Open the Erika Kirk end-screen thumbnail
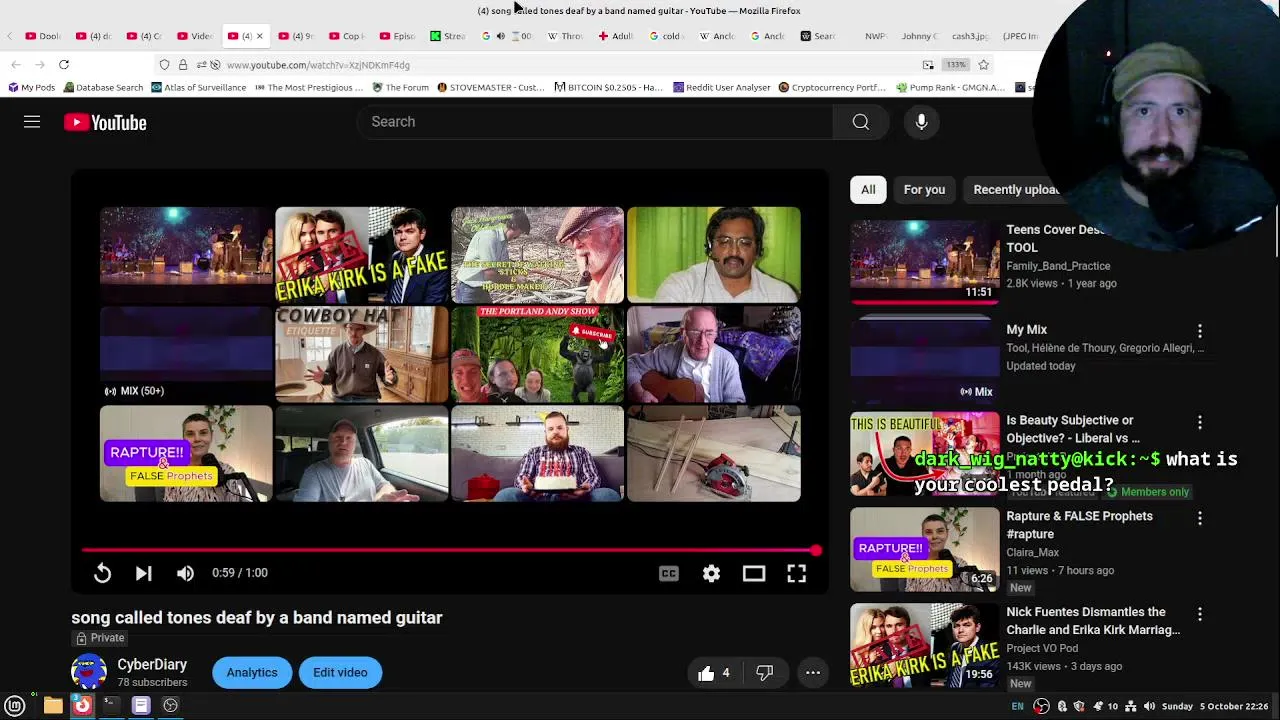This screenshot has width=1280, height=720. [x=362, y=255]
